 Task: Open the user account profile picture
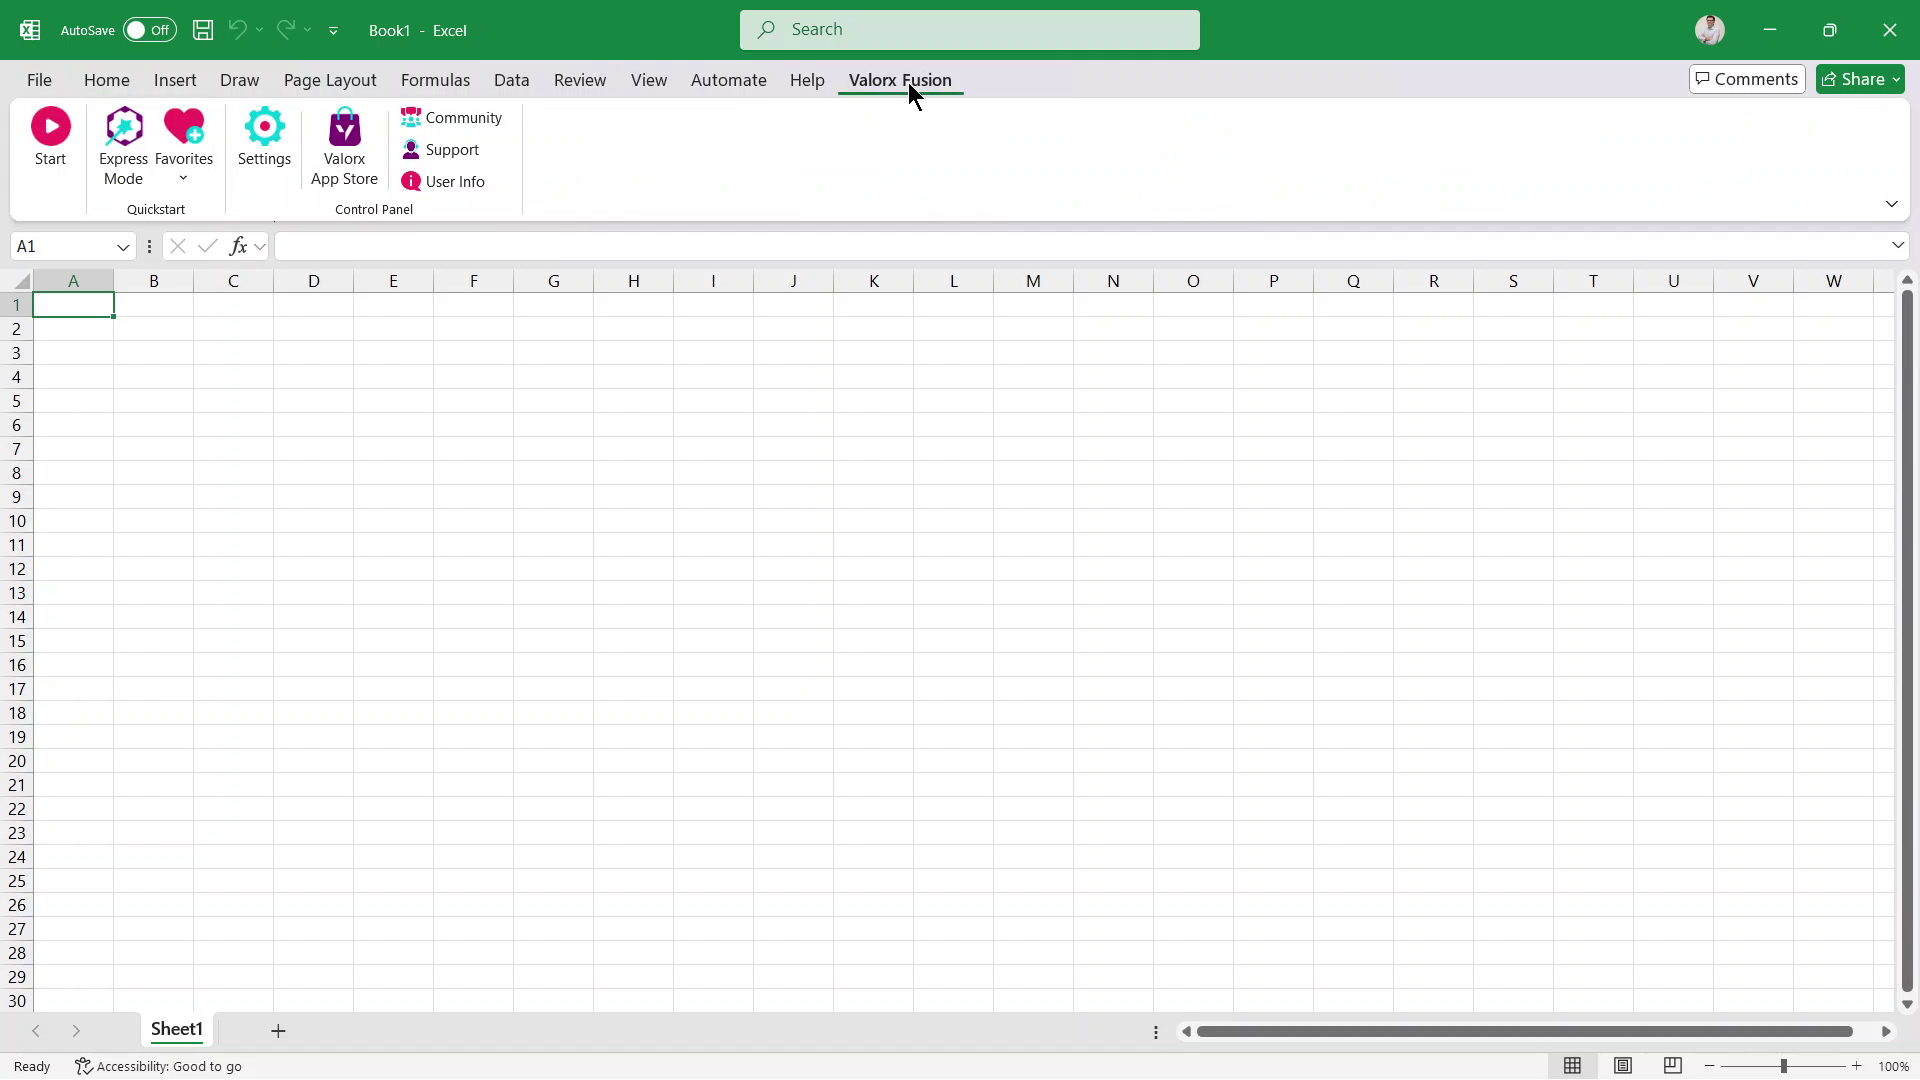click(x=1710, y=30)
